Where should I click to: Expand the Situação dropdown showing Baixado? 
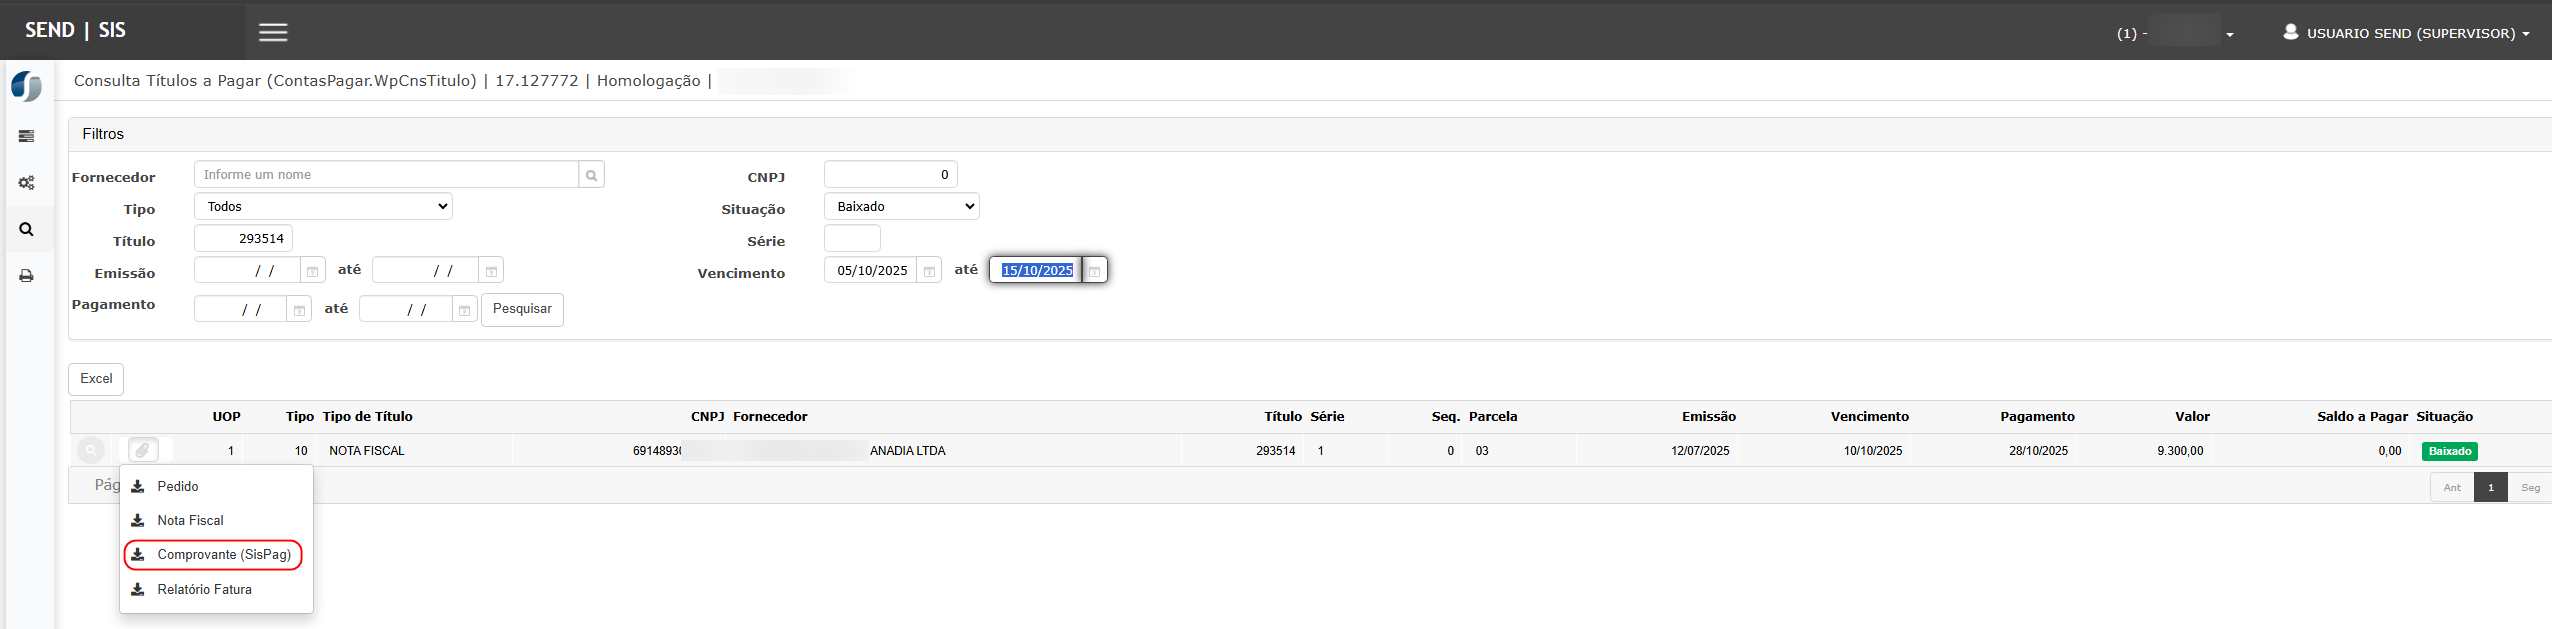point(901,206)
